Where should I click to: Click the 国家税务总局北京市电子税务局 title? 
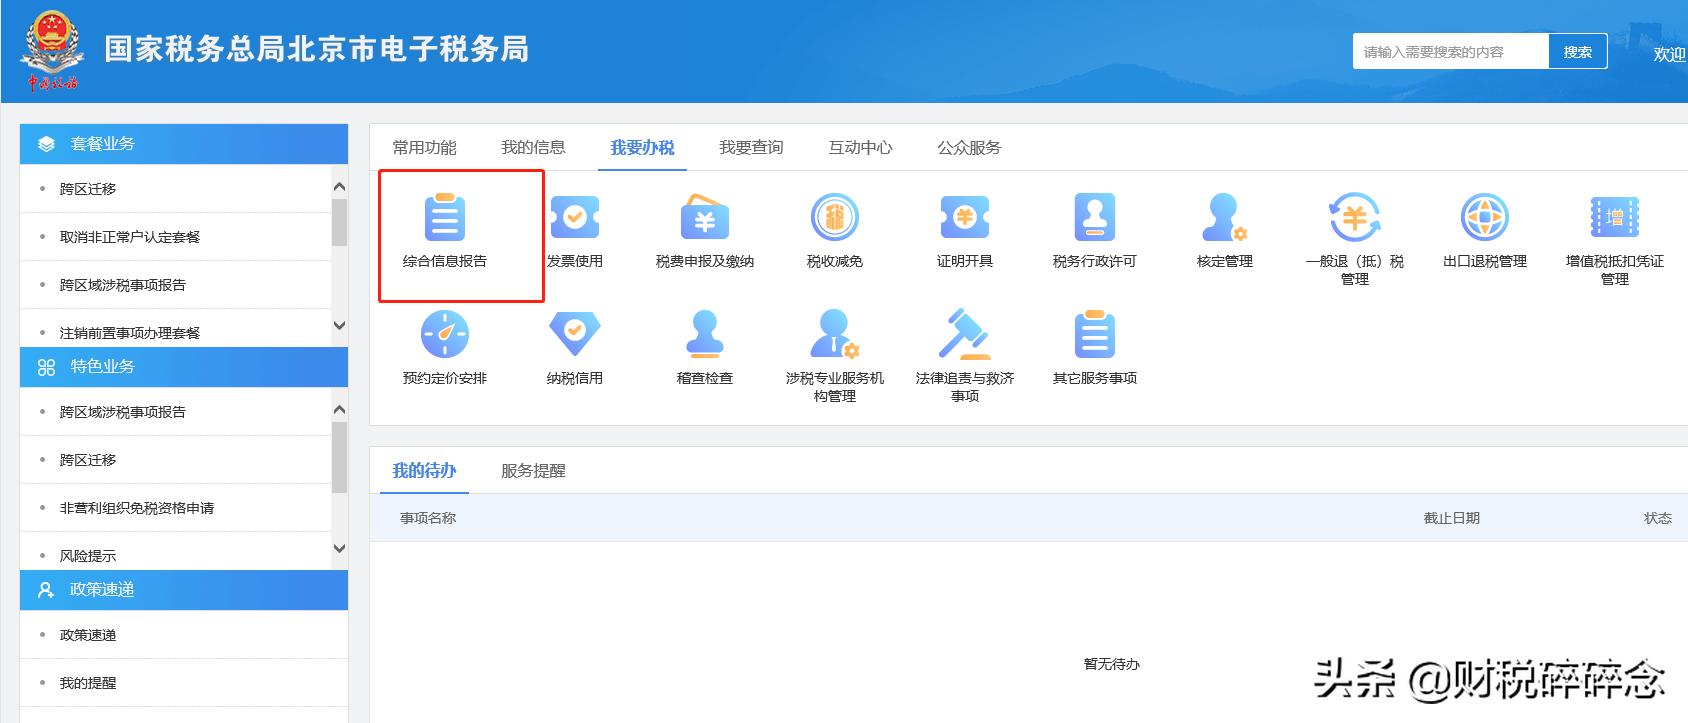coord(317,50)
